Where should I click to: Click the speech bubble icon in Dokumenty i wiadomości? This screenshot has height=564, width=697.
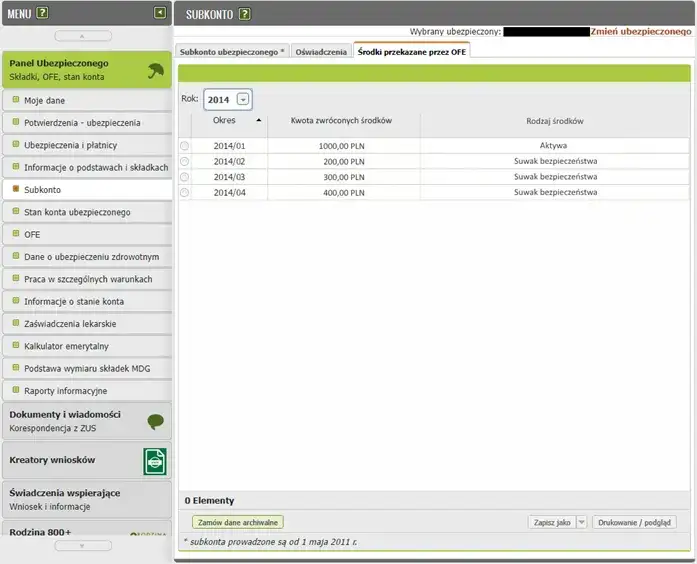tap(155, 421)
